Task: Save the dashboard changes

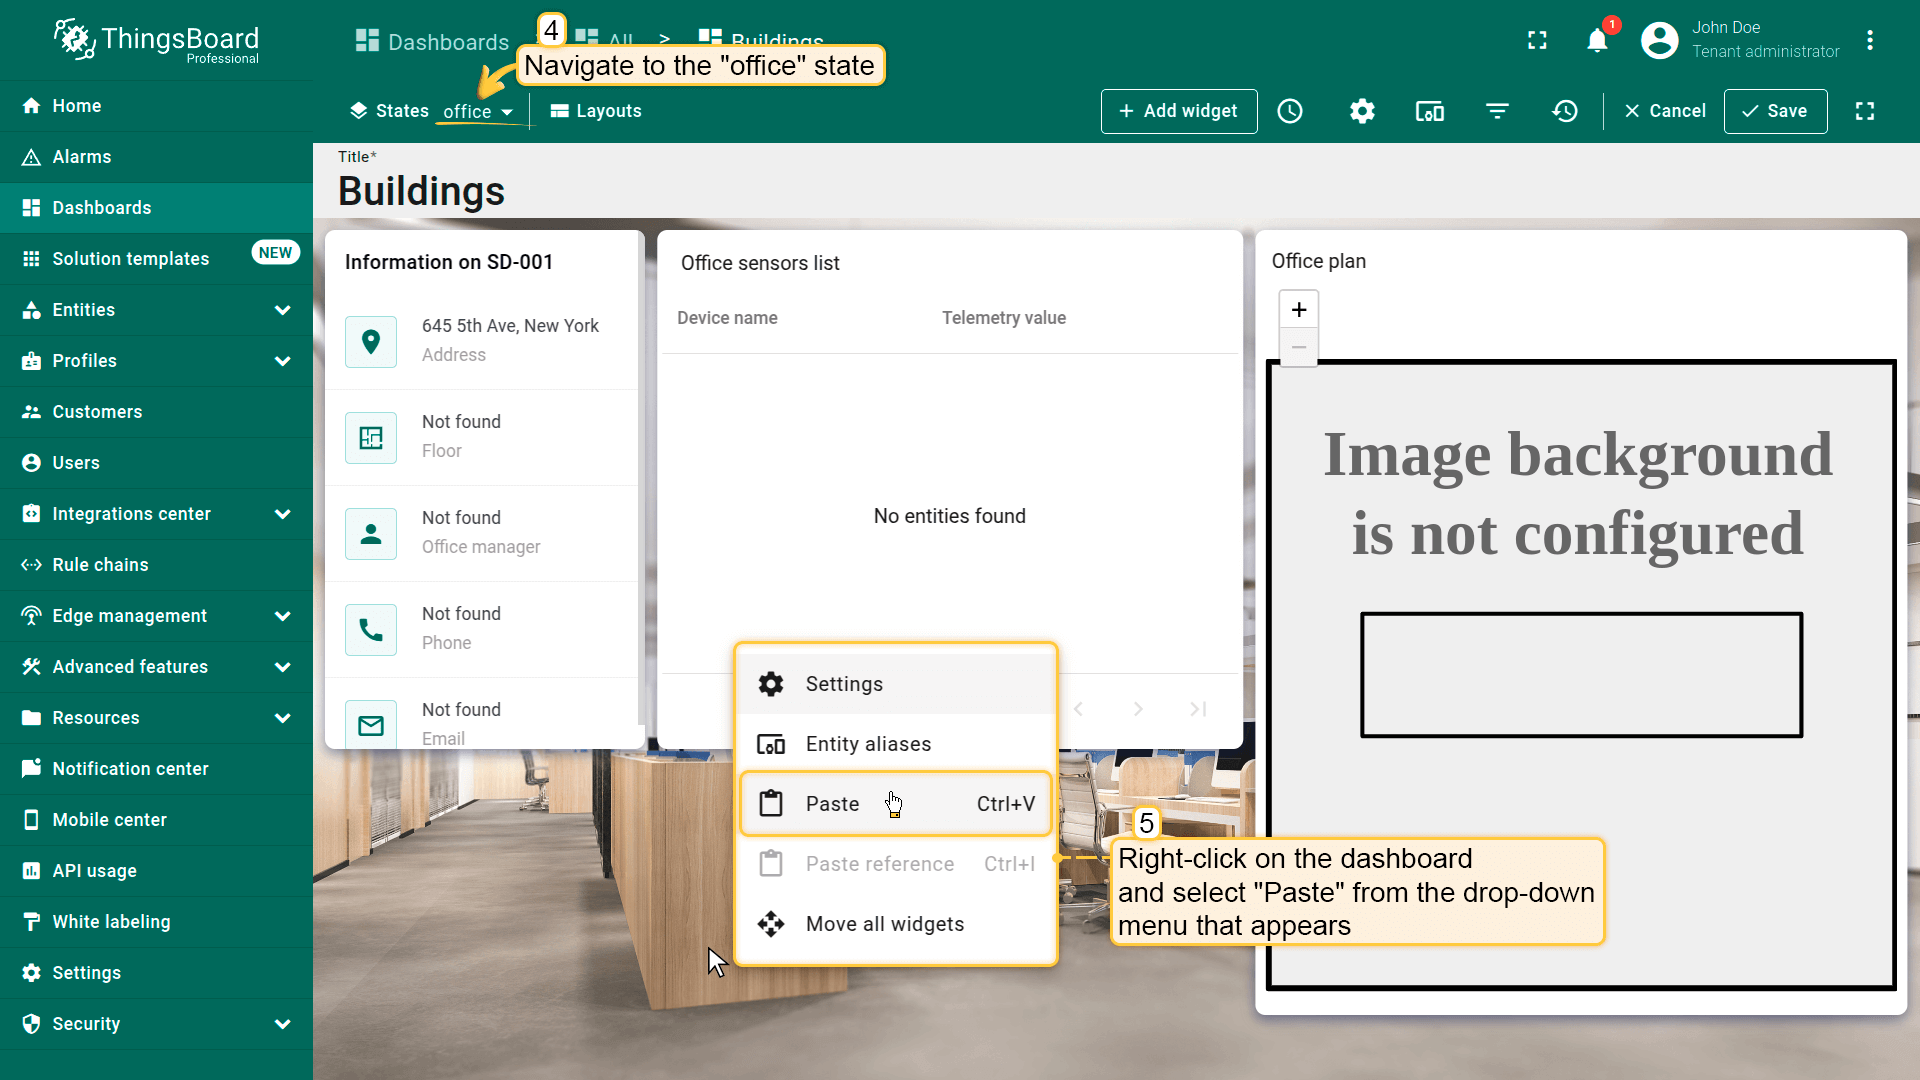Action: 1775,111
